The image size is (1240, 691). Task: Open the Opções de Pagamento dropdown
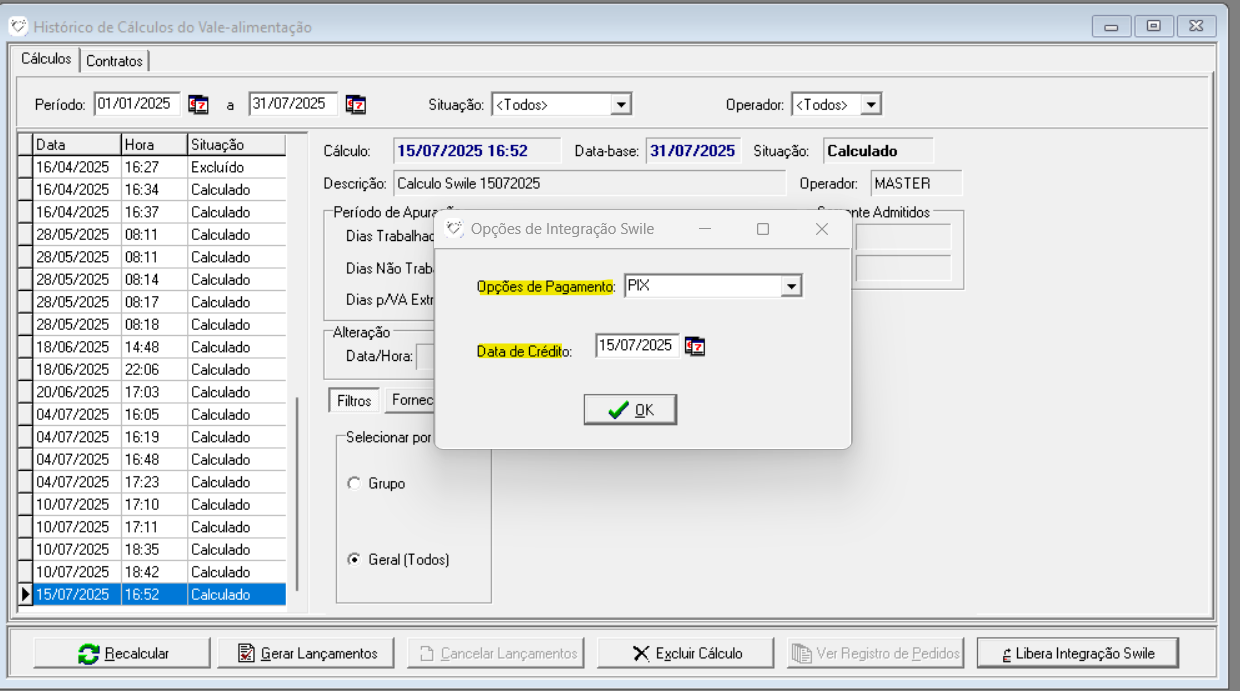point(792,287)
